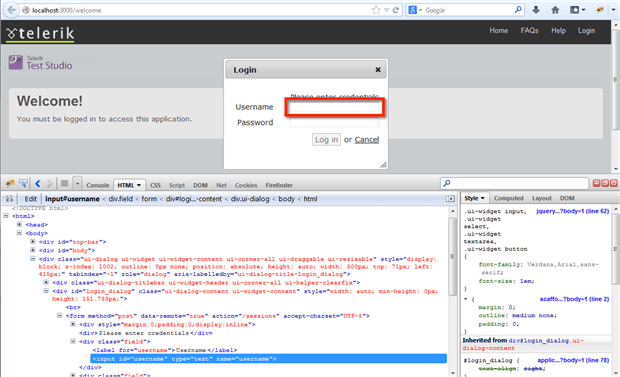
Task: Click the Login link in the top navigation
Action: click(x=586, y=30)
